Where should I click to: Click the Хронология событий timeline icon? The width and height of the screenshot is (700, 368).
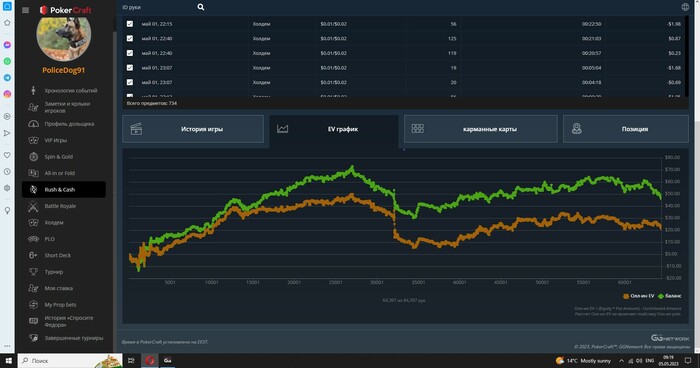pyautogui.click(x=33, y=90)
